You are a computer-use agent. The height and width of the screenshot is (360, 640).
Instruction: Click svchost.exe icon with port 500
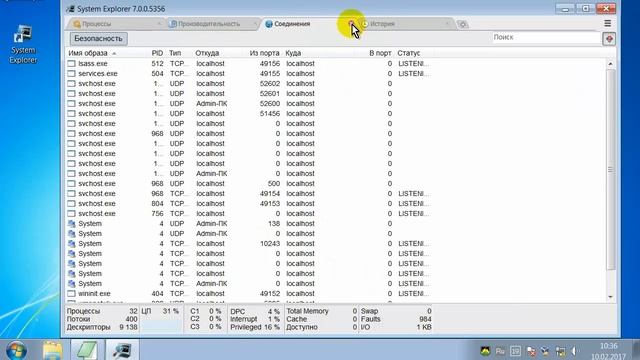point(71,184)
